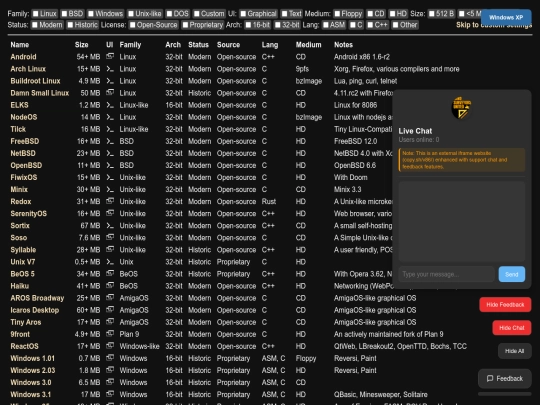Click Skip to custom settings link
Viewport: 540px width, 405px height.
494,25
